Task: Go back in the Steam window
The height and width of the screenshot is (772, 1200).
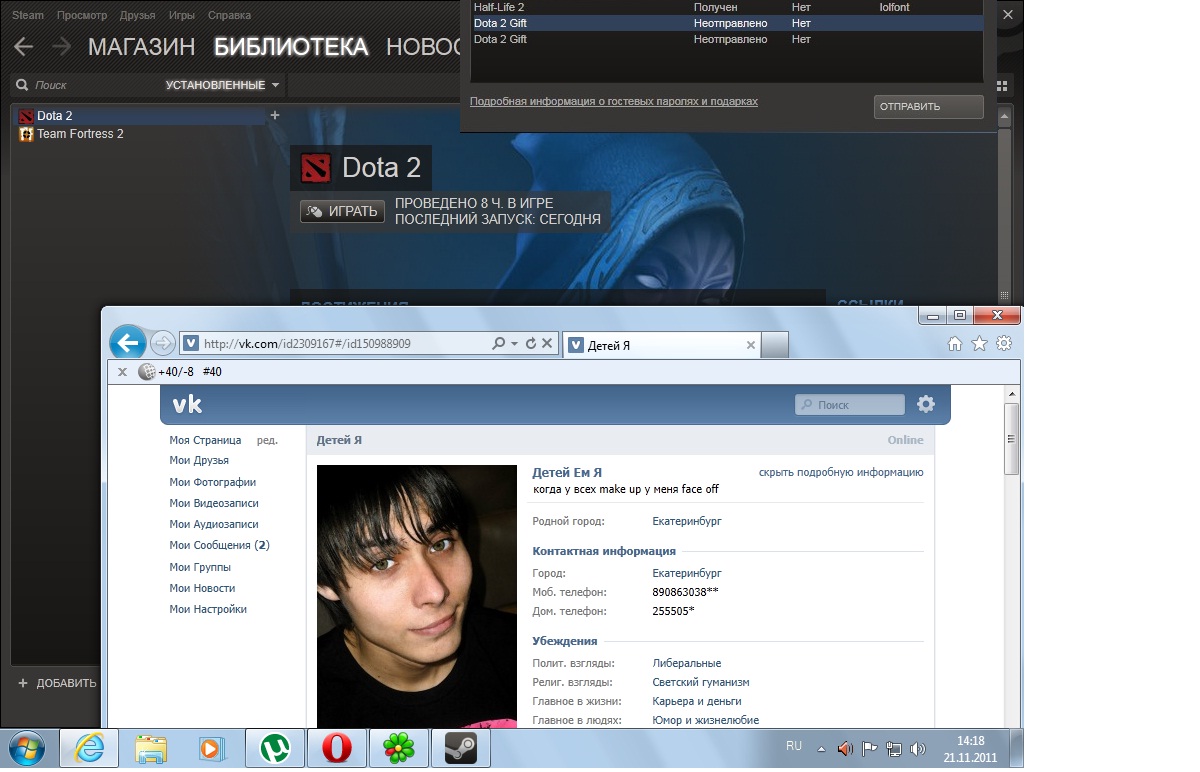Action: pyautogui.click(x=23, y=47)
